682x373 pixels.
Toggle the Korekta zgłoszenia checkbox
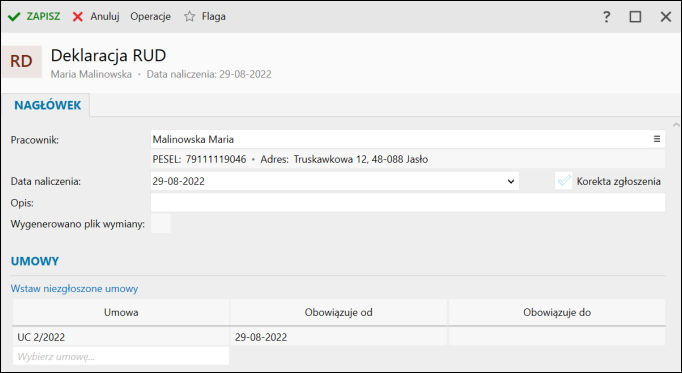click(x=564, y=181)
